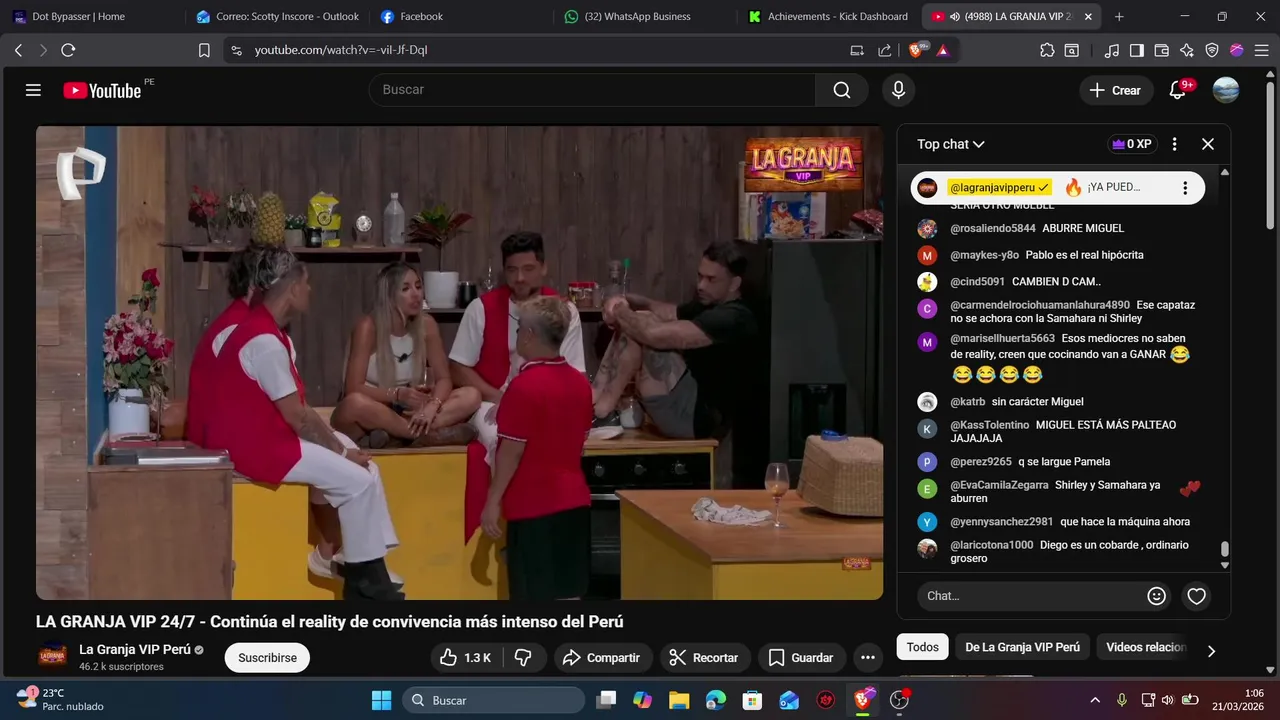View site information for youtube.com
This screenshot has width=1280, height=720.
(x=236, y=50)
